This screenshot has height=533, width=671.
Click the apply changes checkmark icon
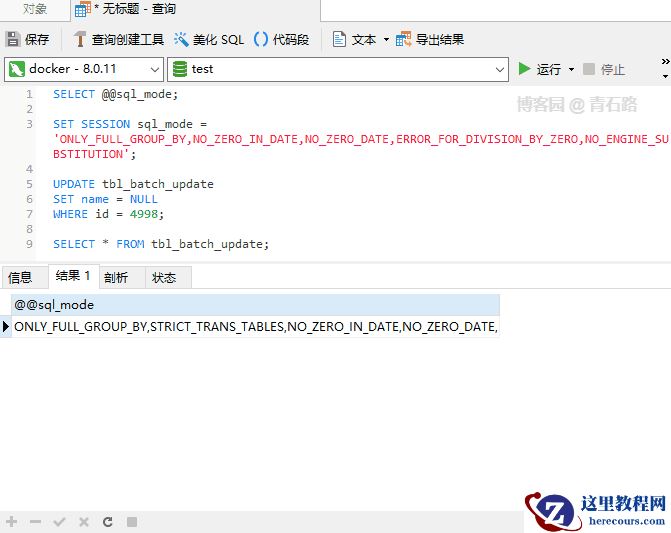59,522
